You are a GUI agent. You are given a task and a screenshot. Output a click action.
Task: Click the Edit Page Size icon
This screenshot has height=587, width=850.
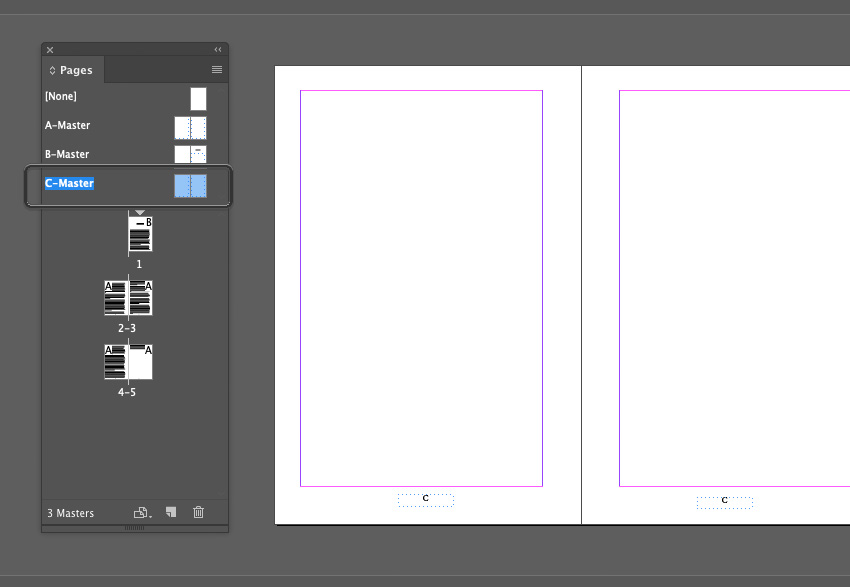138,512
